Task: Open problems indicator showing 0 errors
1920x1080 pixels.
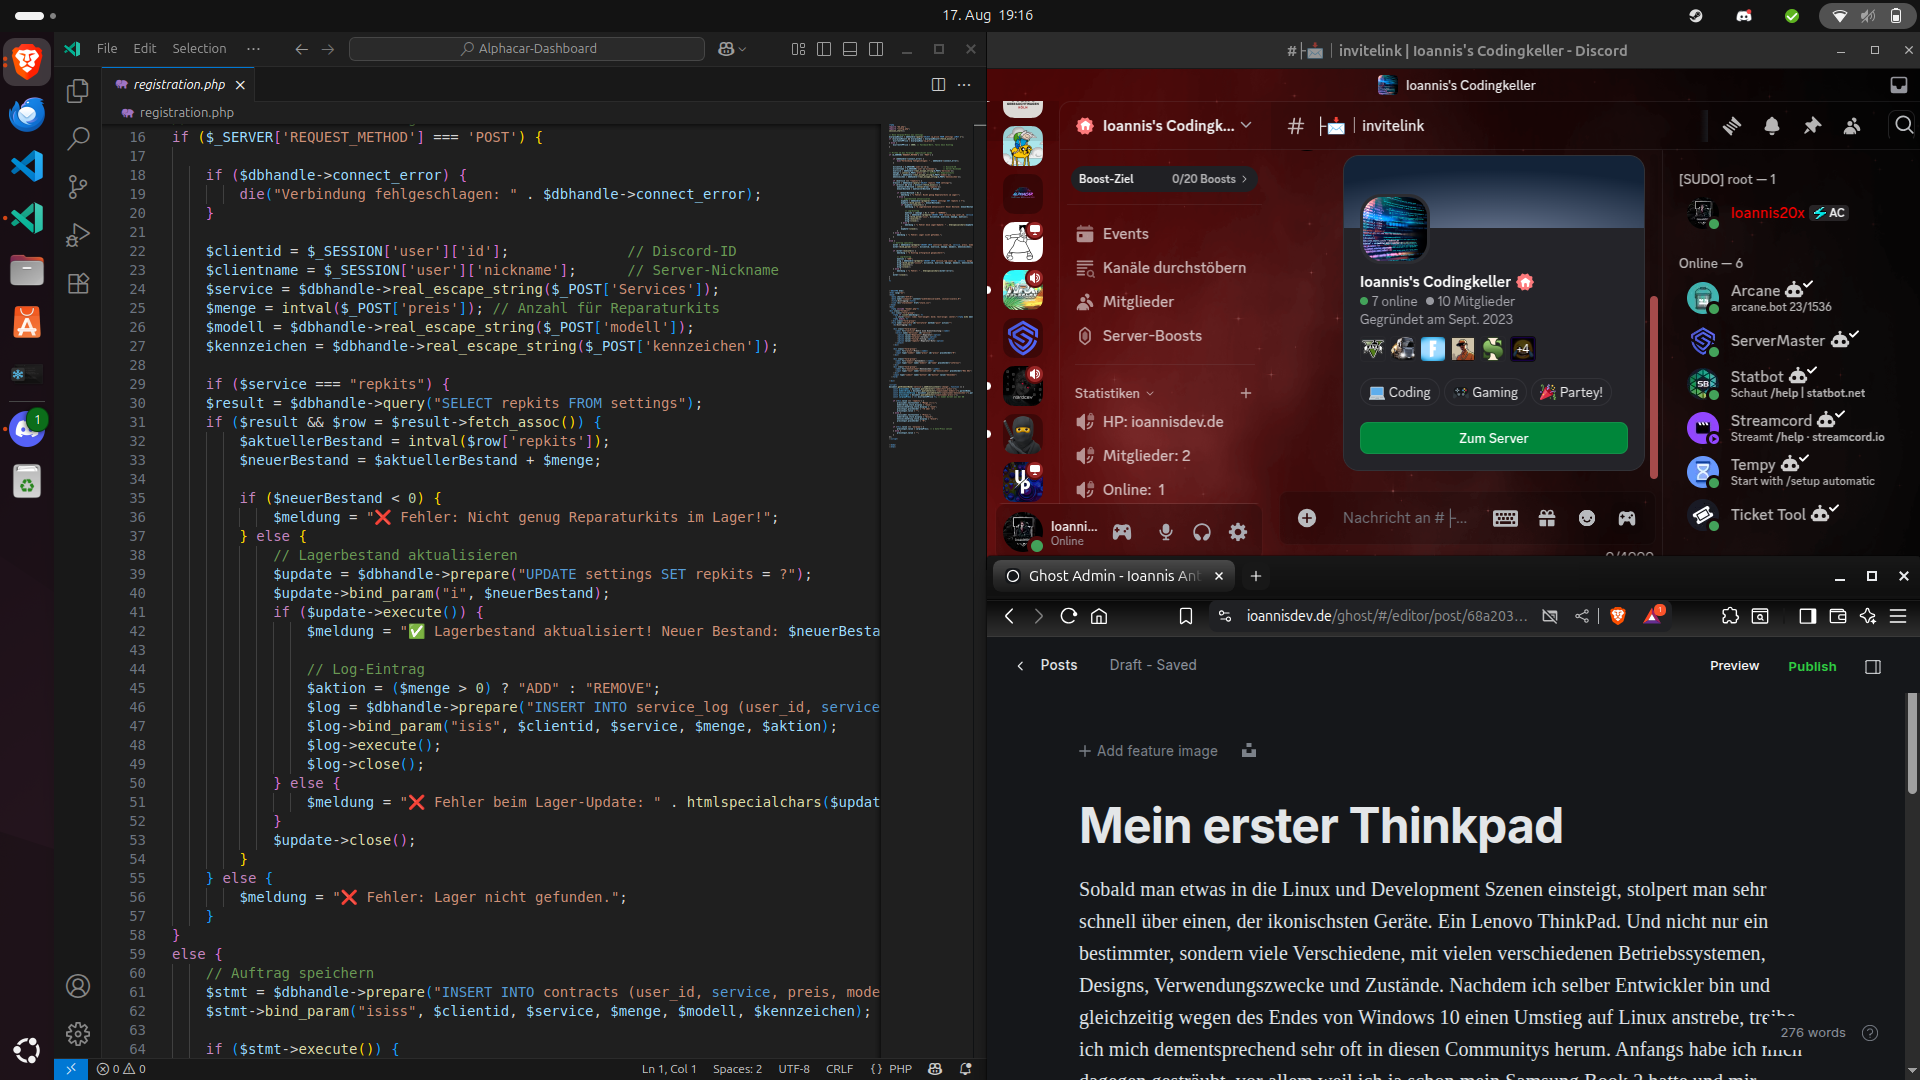Action: (121, 1069)
